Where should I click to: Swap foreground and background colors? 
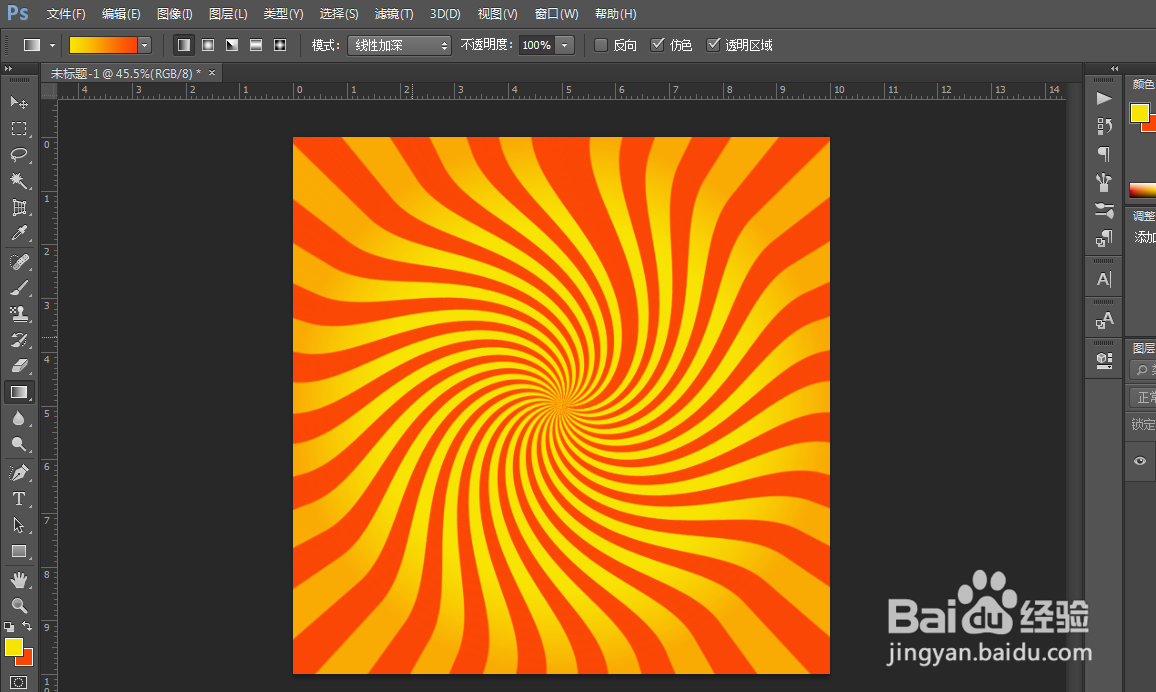(x=27, y=626)
